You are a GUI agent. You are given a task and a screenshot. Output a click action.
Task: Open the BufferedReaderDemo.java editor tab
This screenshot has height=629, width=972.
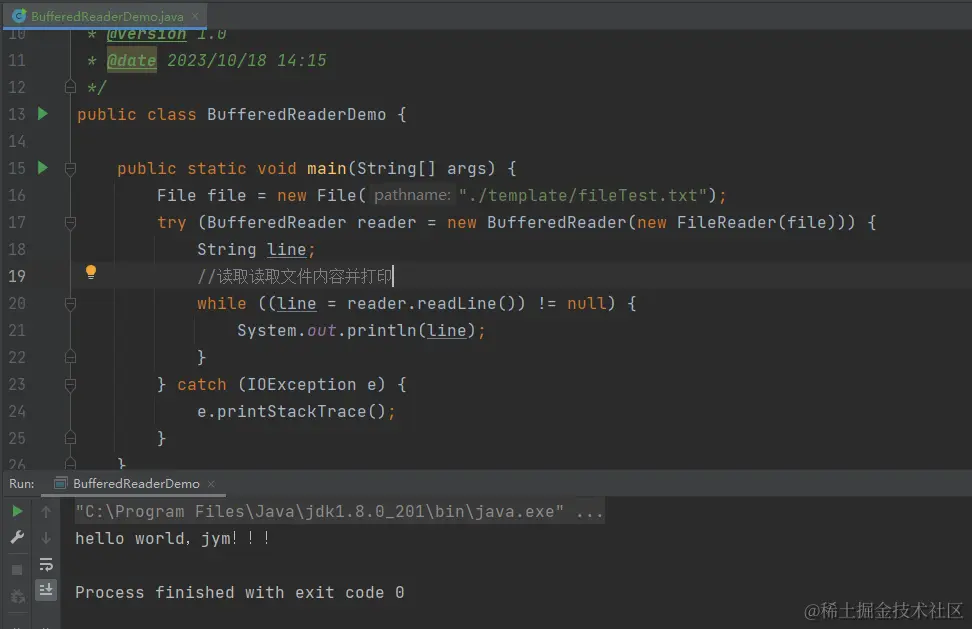[107, 16]
